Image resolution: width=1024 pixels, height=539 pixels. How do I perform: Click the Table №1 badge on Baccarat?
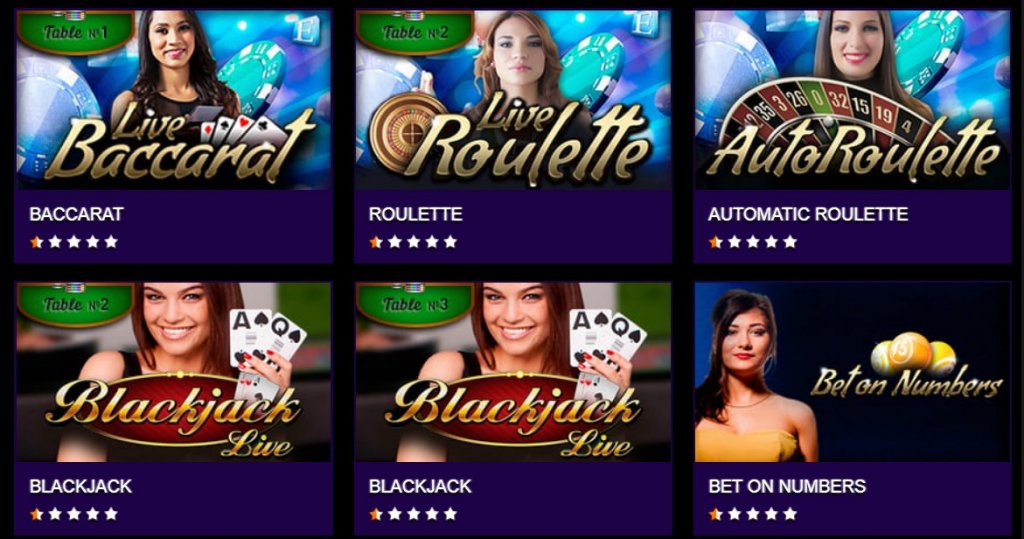click(x=75, y=31)
